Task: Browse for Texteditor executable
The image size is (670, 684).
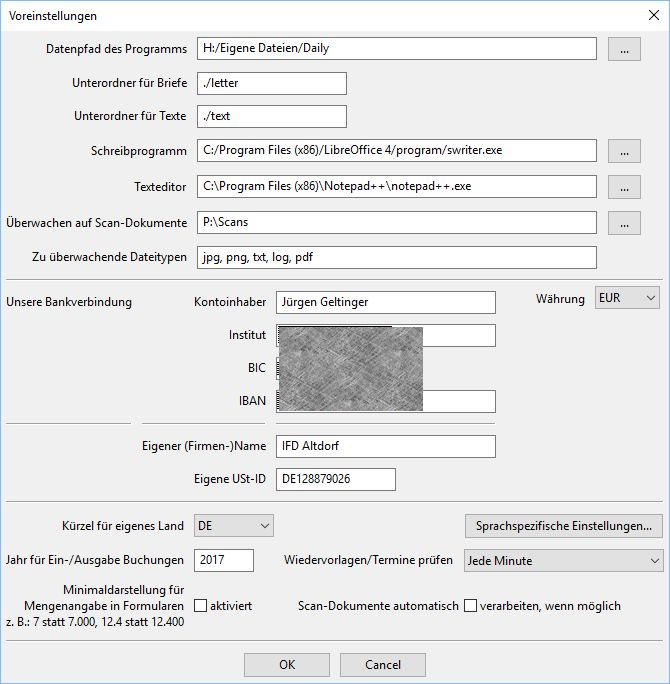Action: [624, 187]
